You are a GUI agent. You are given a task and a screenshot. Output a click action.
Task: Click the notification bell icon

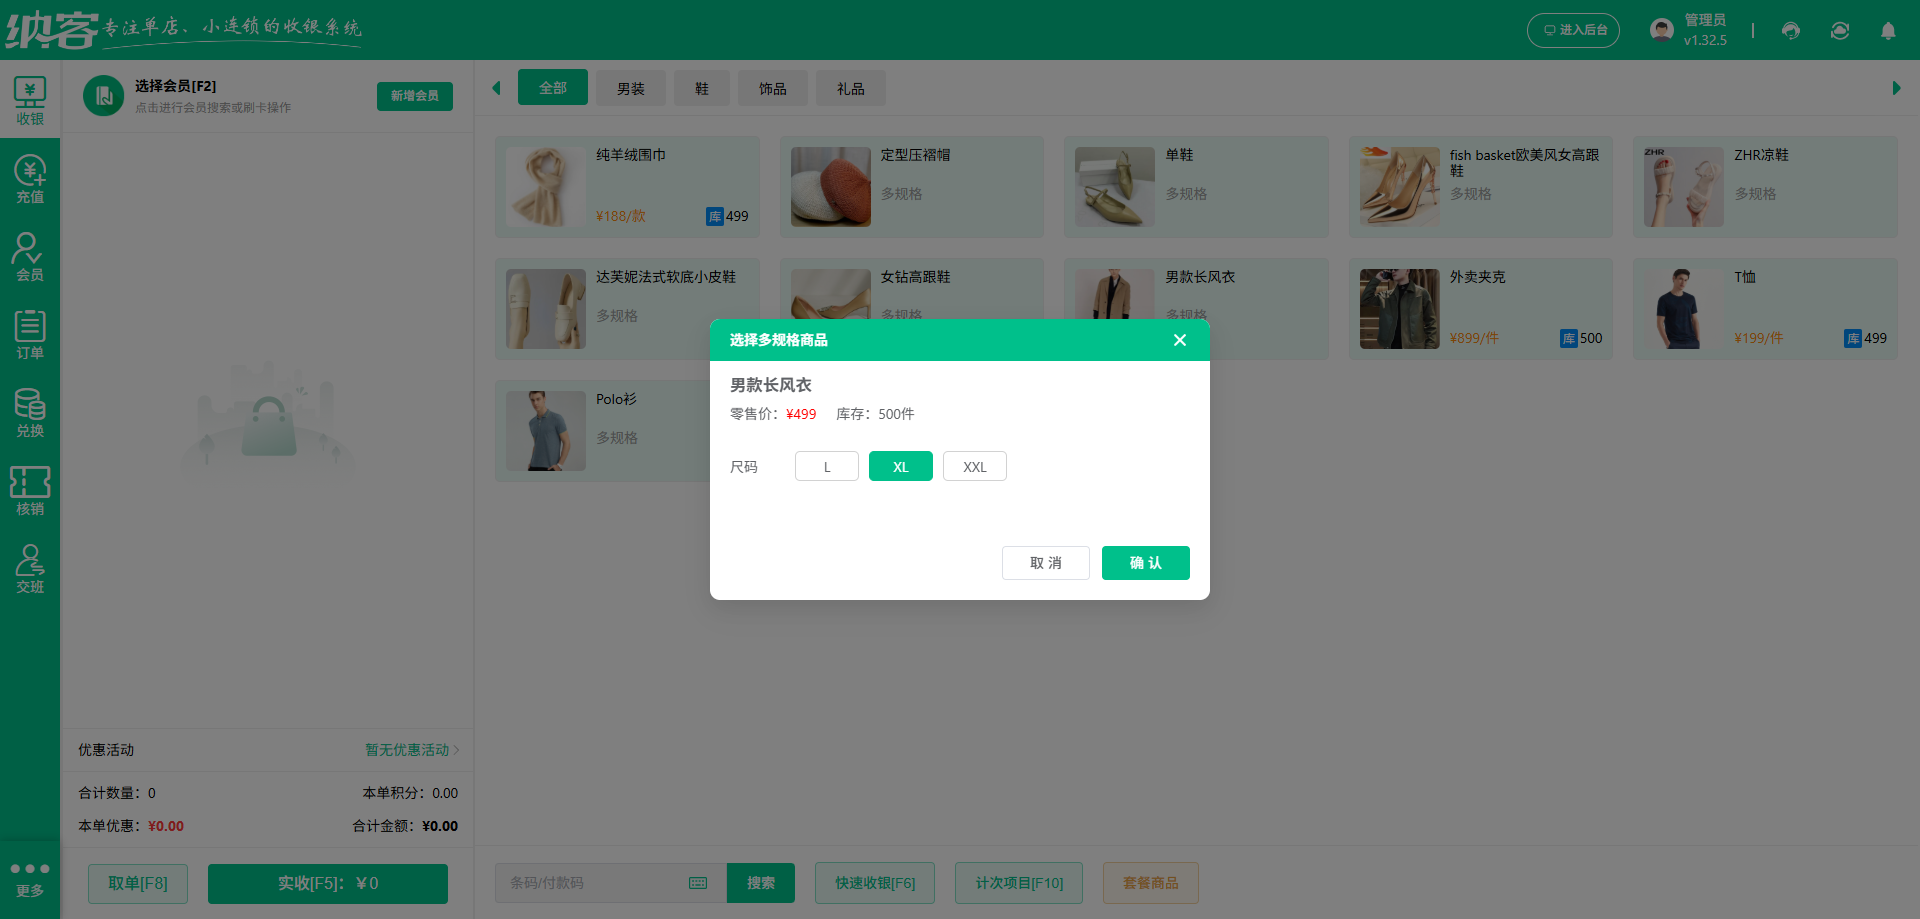(1888, 31)
